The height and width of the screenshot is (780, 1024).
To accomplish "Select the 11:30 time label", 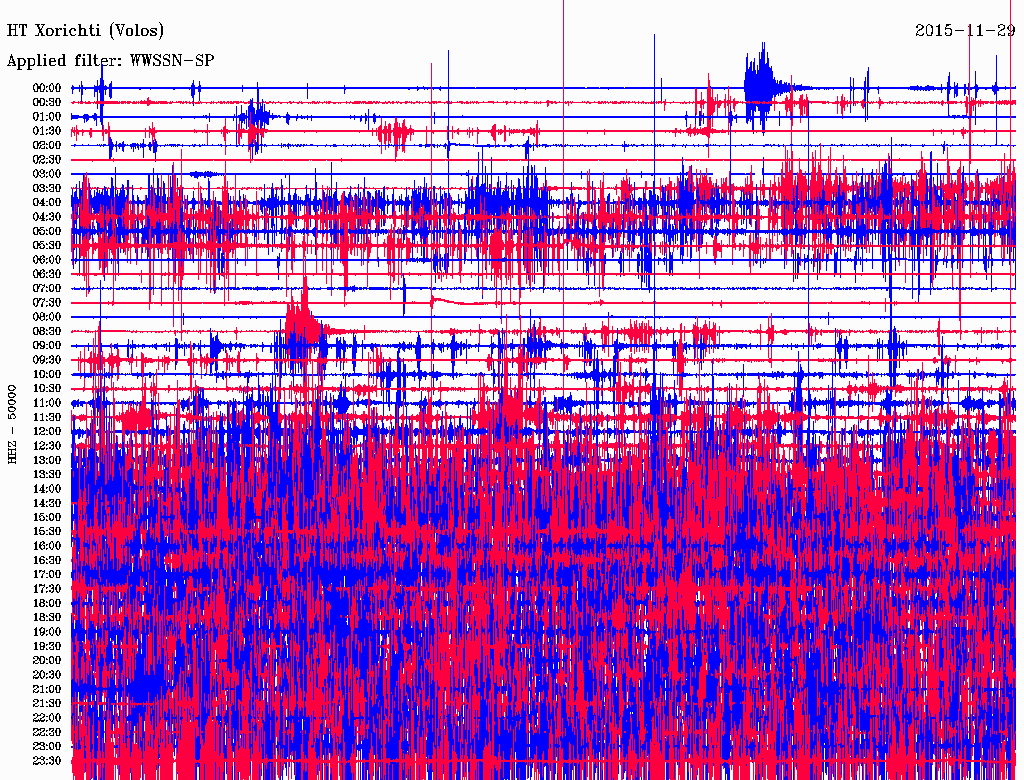I will click(x=47, y=417).
